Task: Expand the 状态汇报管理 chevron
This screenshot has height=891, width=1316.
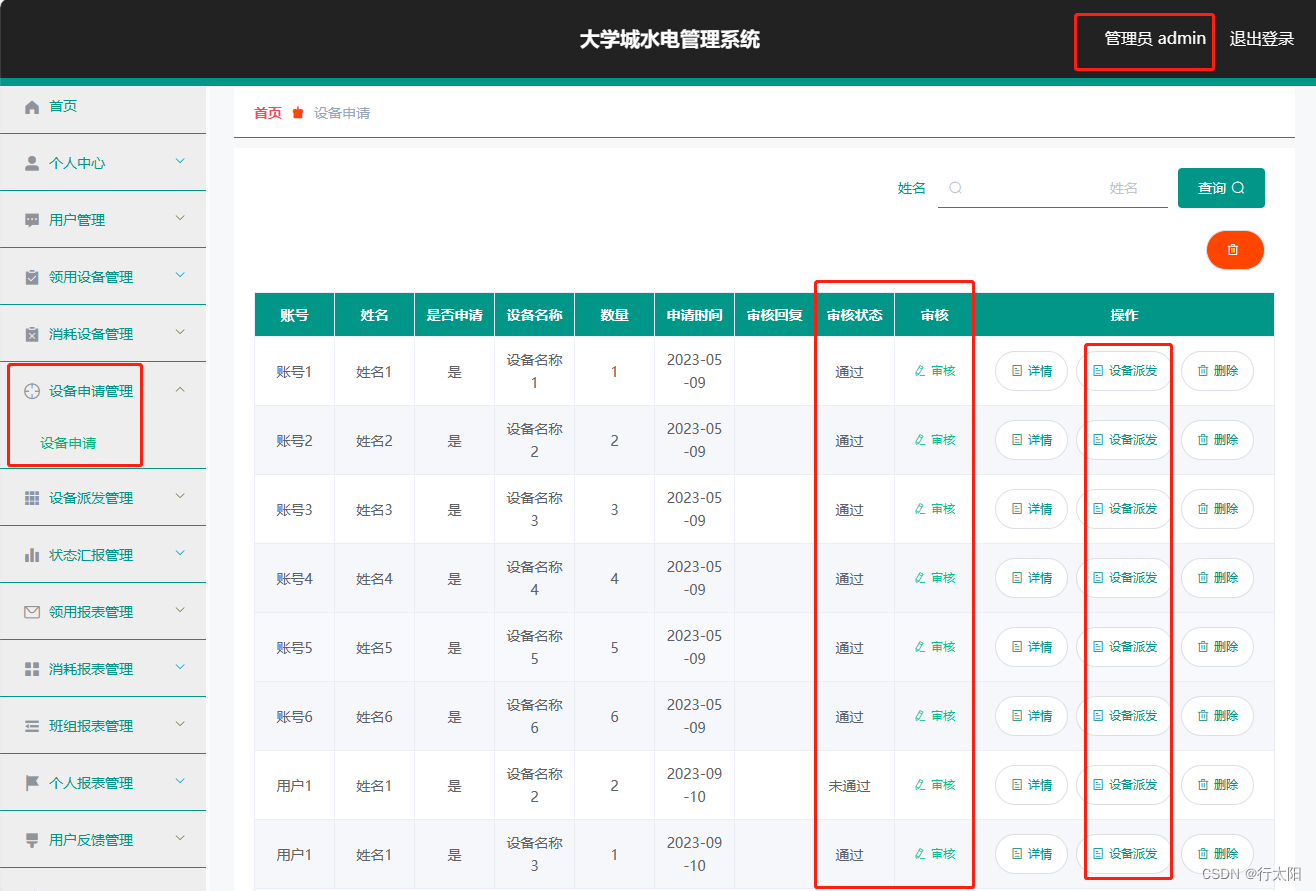Action: tap(180, 553)
